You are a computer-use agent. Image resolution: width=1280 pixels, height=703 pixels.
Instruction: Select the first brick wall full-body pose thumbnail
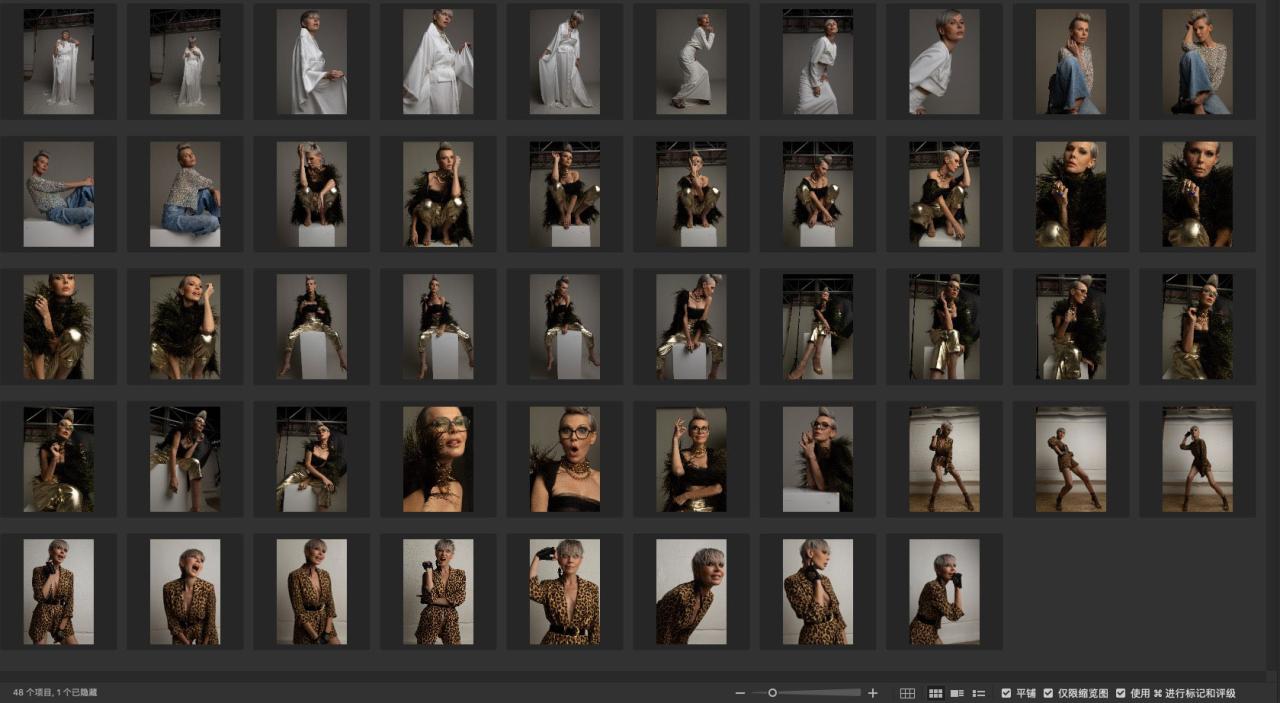(x=944, y=459)
